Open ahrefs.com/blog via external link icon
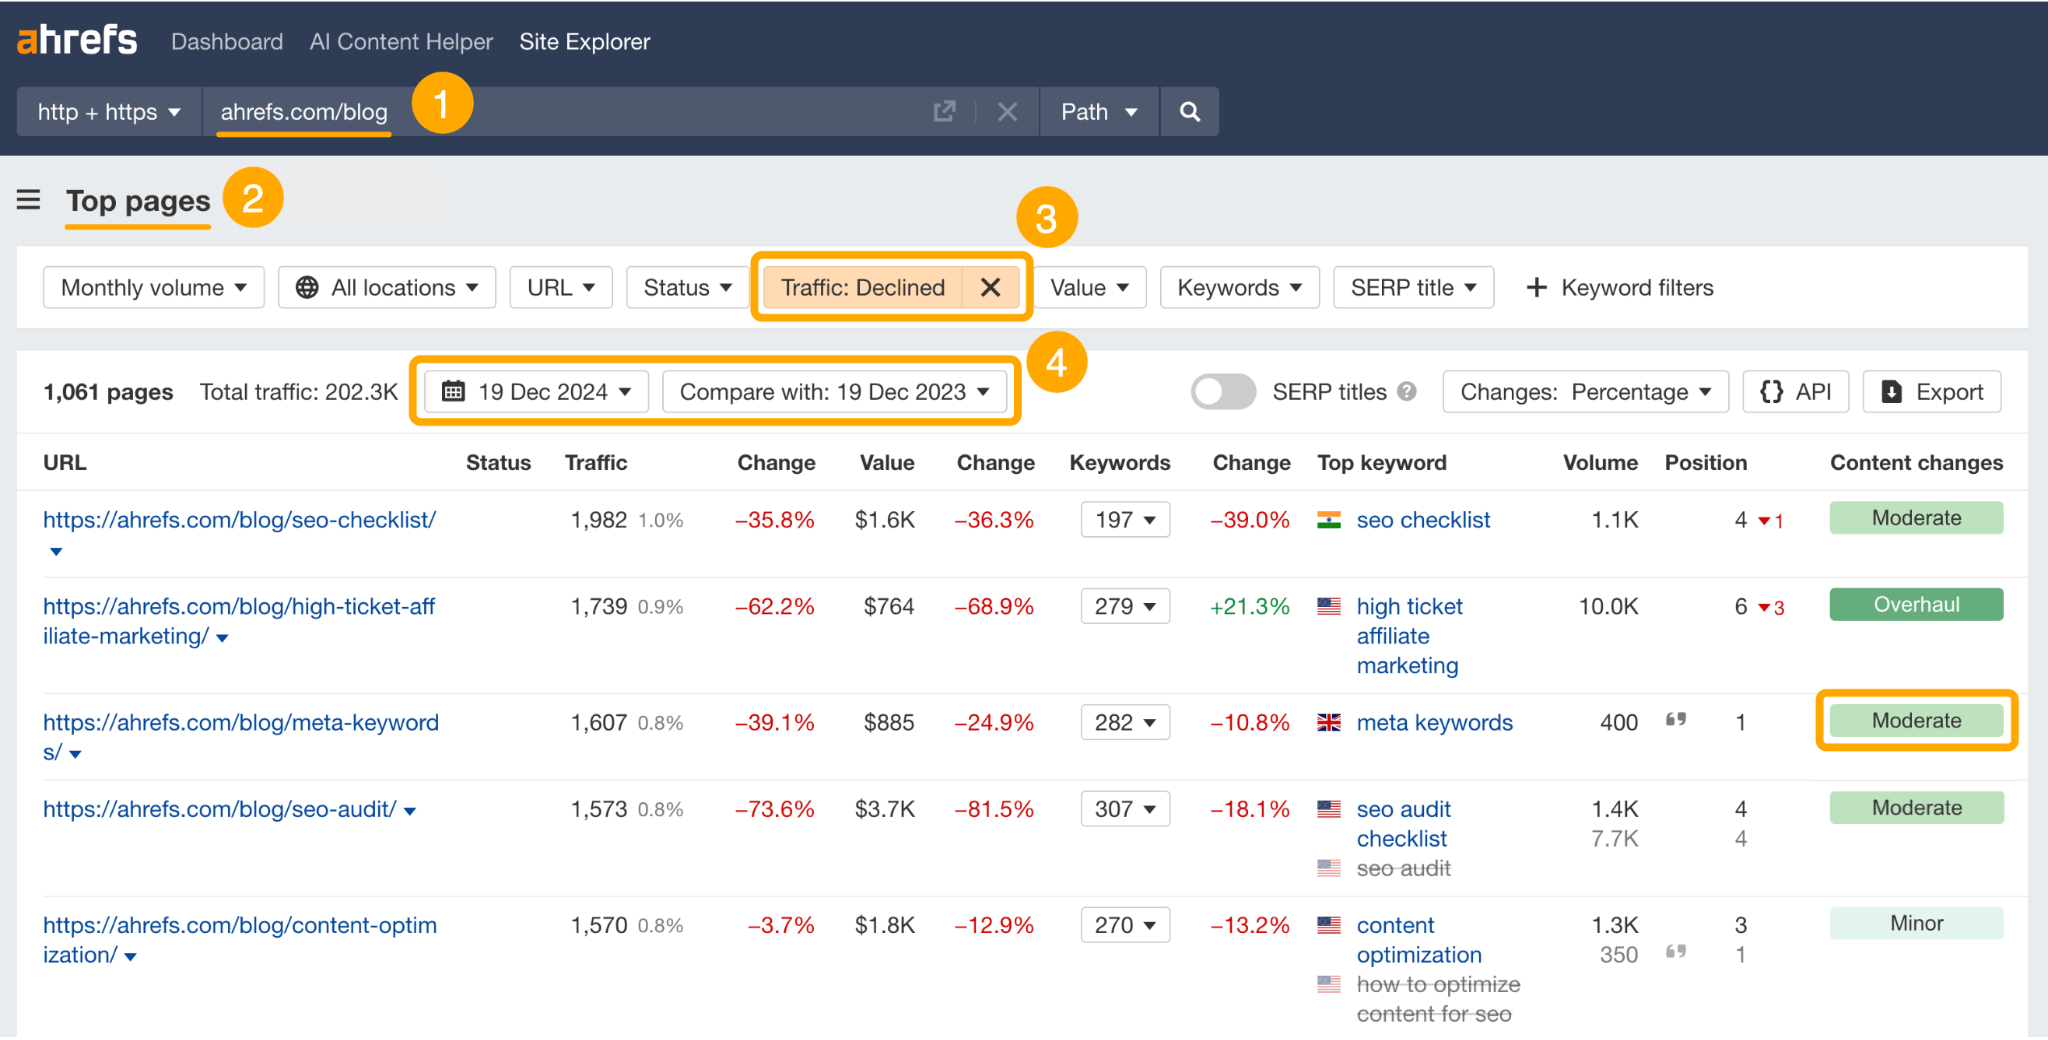The height and width of the screenshot is (1040, 2048). pos(943,111)
